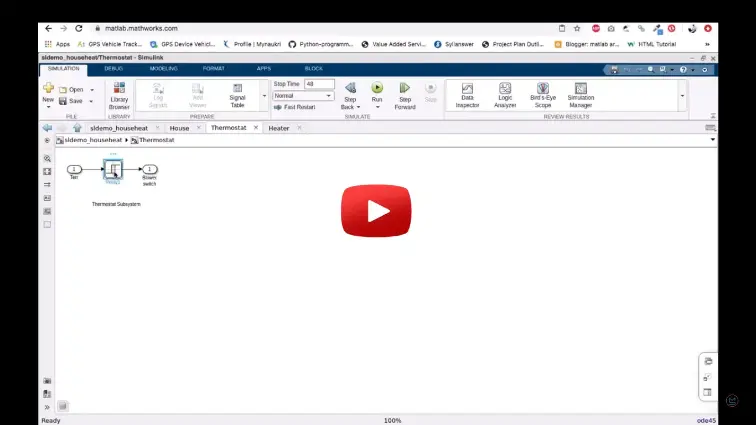
Task: Play the video with red YouTube button
Action: point(377,211)
